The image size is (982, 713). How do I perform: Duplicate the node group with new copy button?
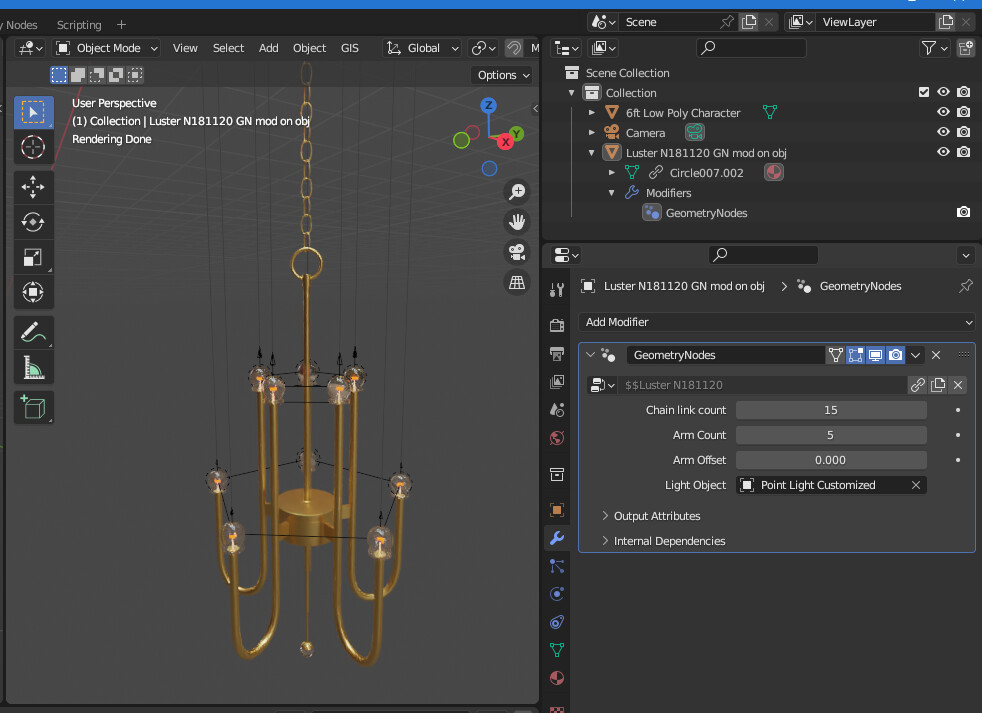pyautogui.click(x=938, y=385)
